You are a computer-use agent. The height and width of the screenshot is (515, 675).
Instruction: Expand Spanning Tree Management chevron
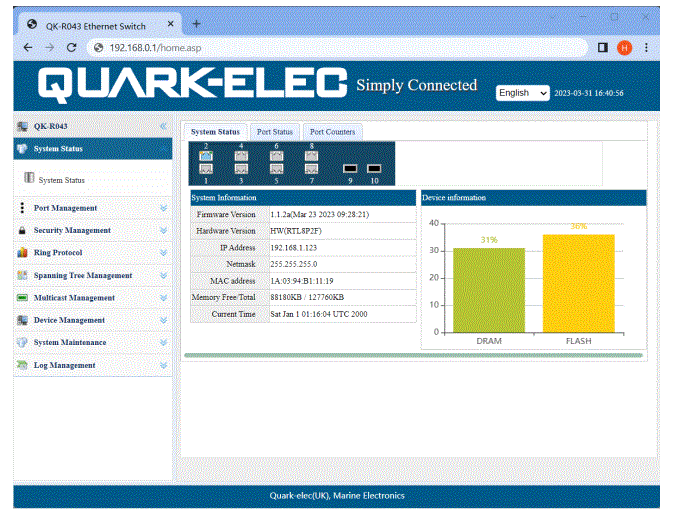pos(164,275)
